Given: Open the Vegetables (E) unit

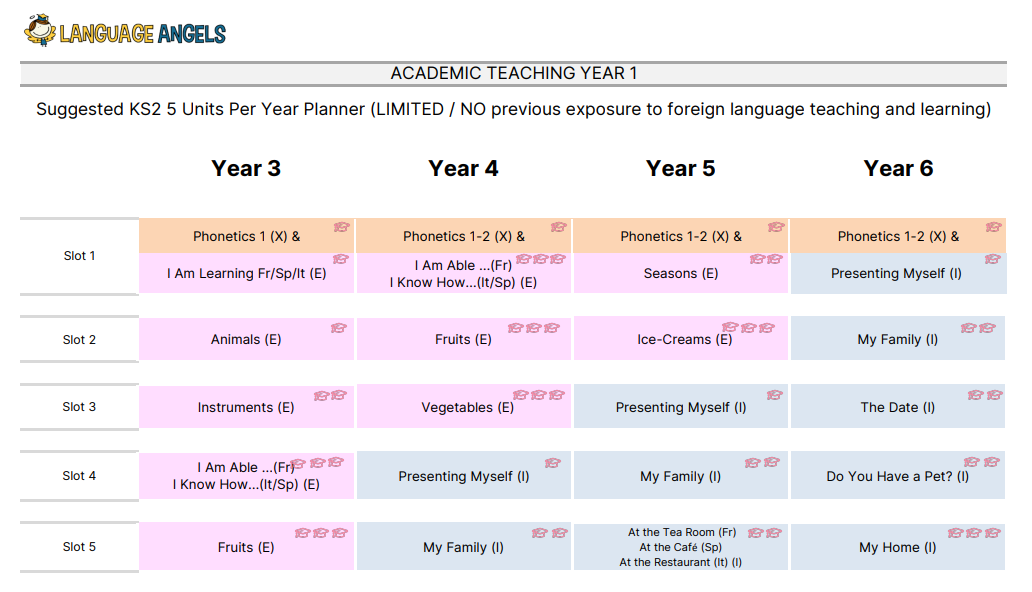Looking at the screenshot, I should click(464, 407).
